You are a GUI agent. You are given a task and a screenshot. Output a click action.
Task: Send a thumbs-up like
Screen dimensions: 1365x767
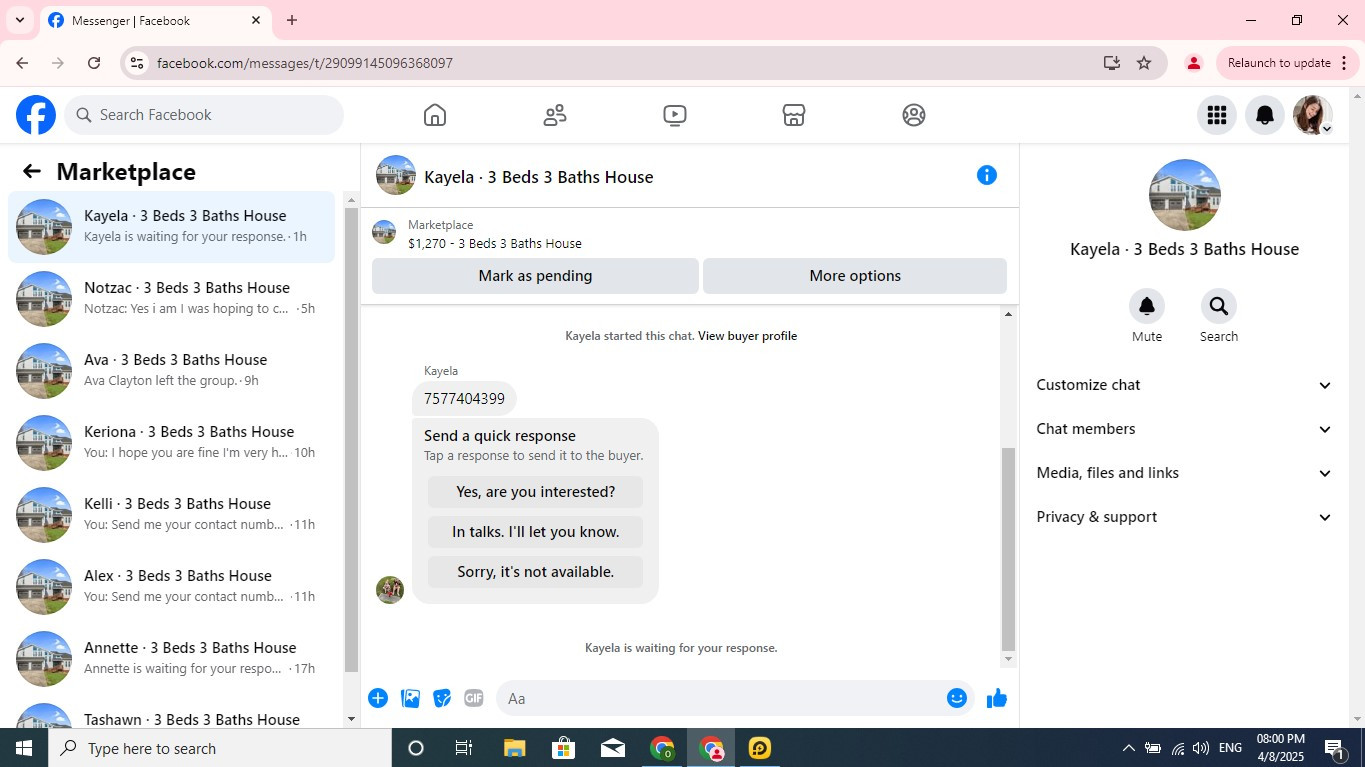click(x=997, y=698)
